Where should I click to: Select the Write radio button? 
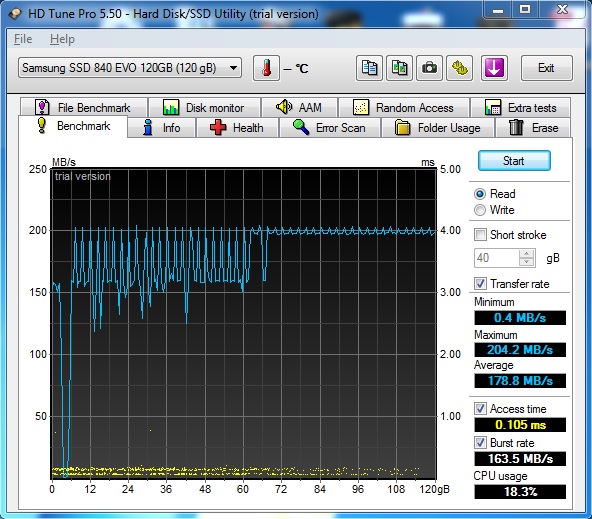click(x=480, y=210)
